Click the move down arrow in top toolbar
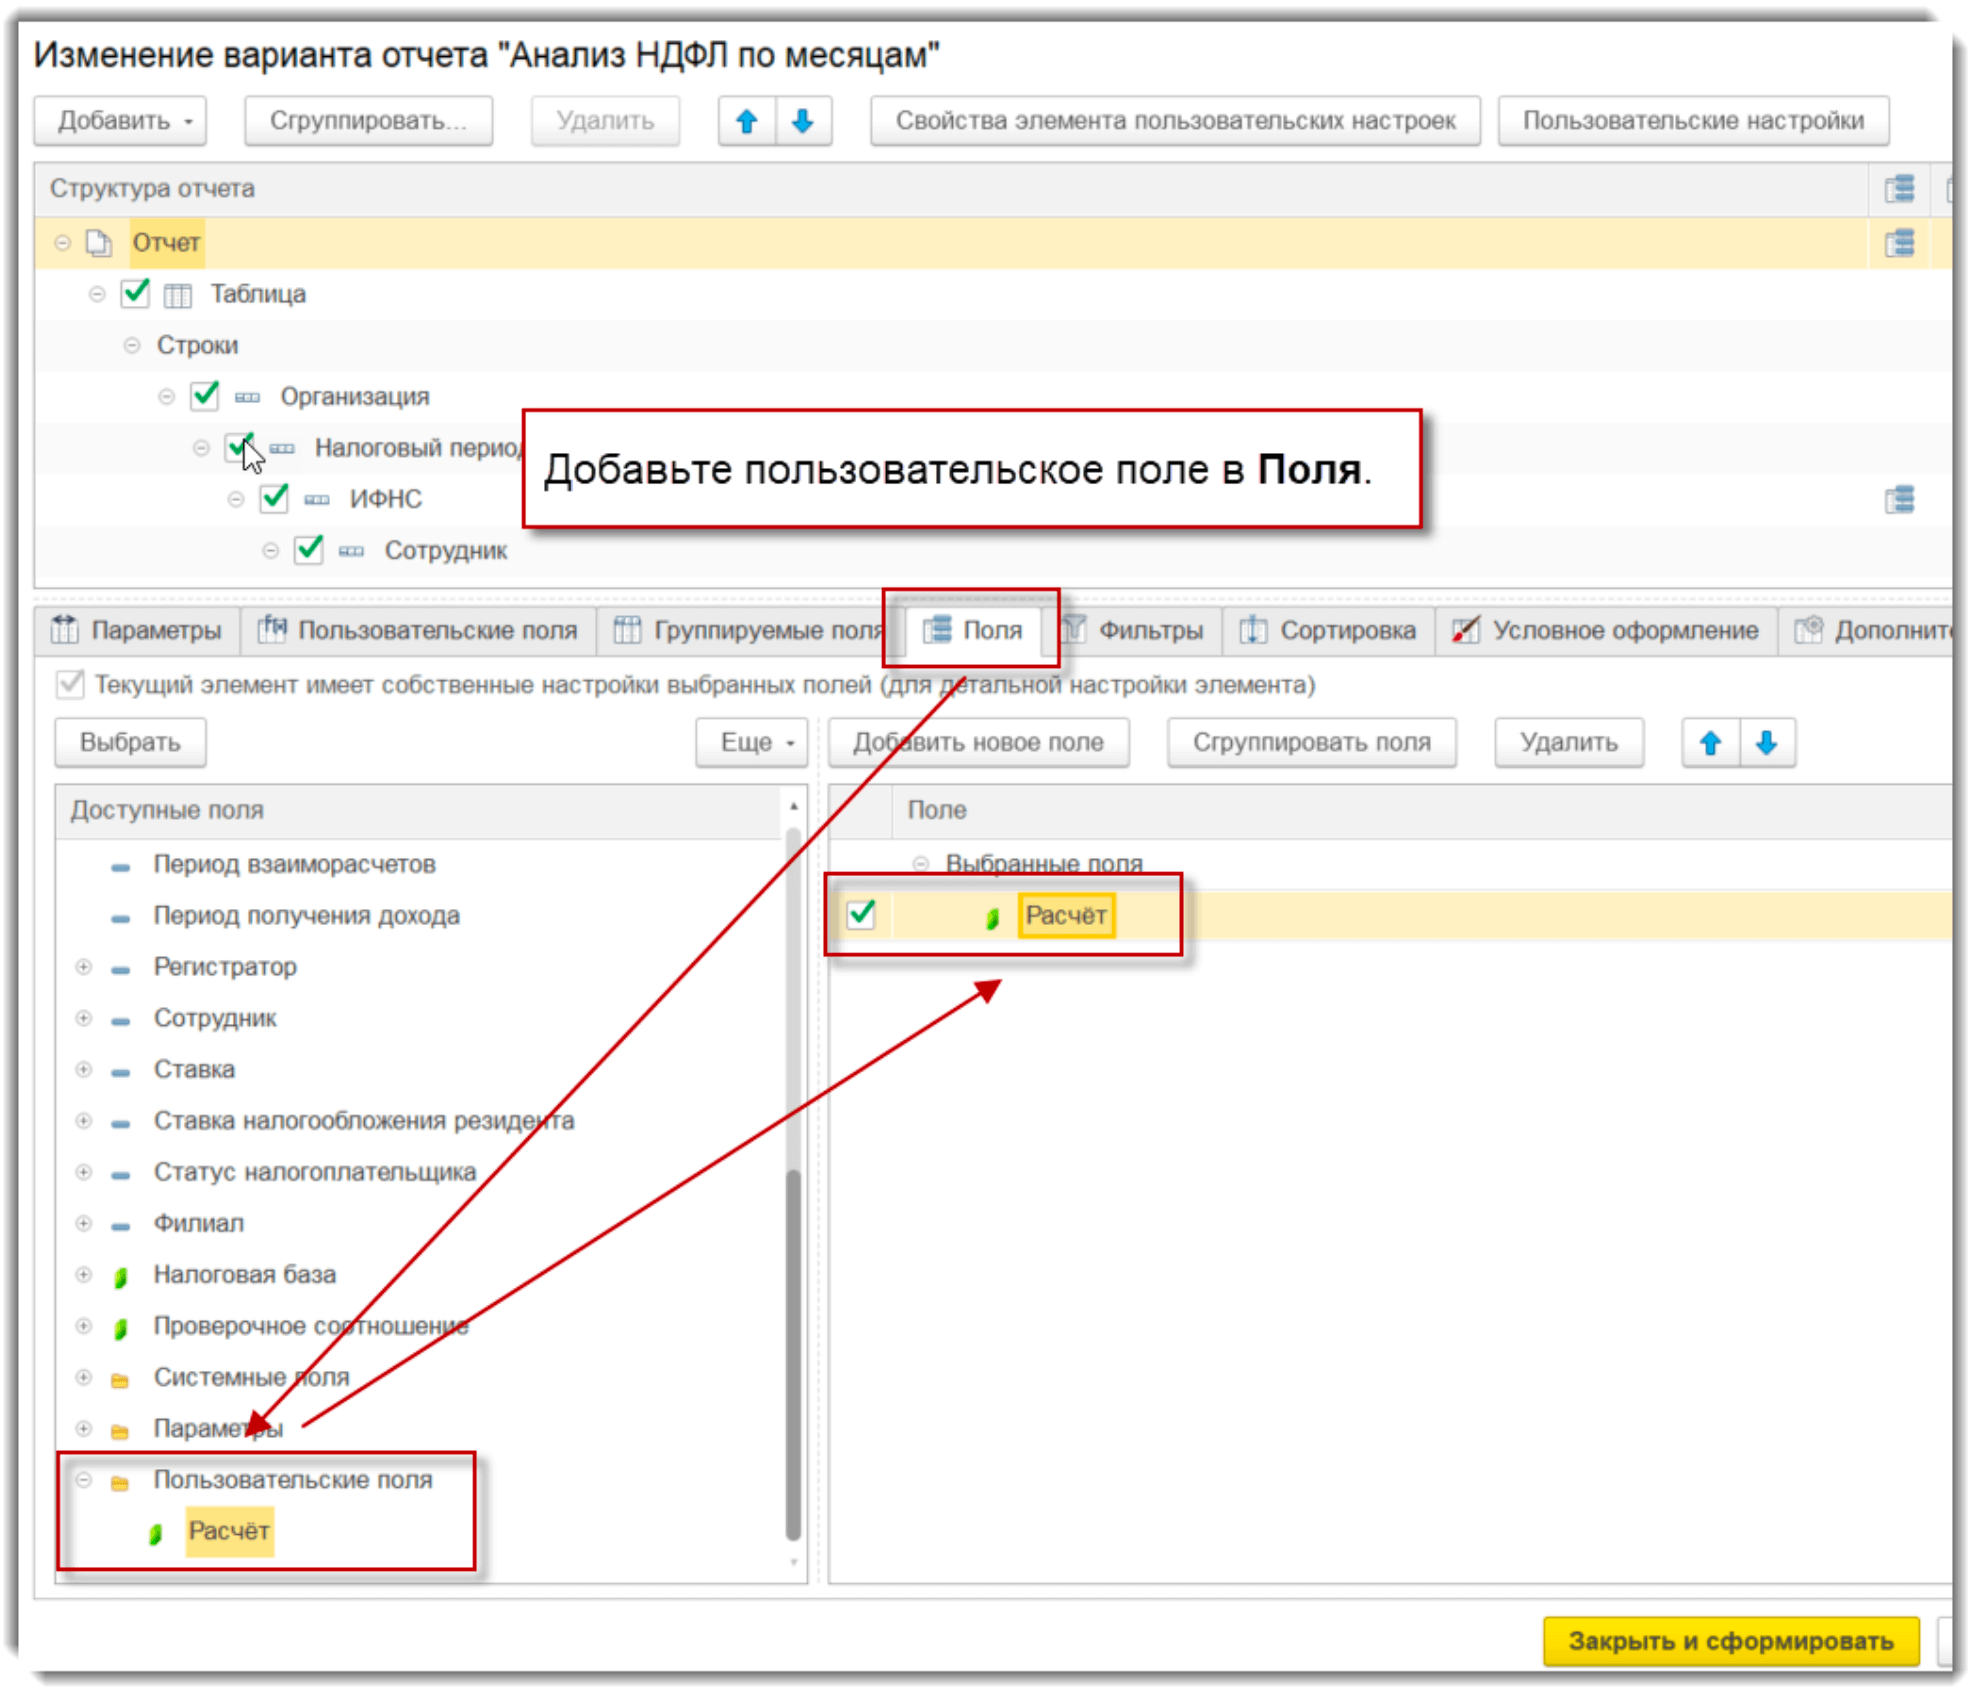 pyautogui.click(x=803, y=121)
